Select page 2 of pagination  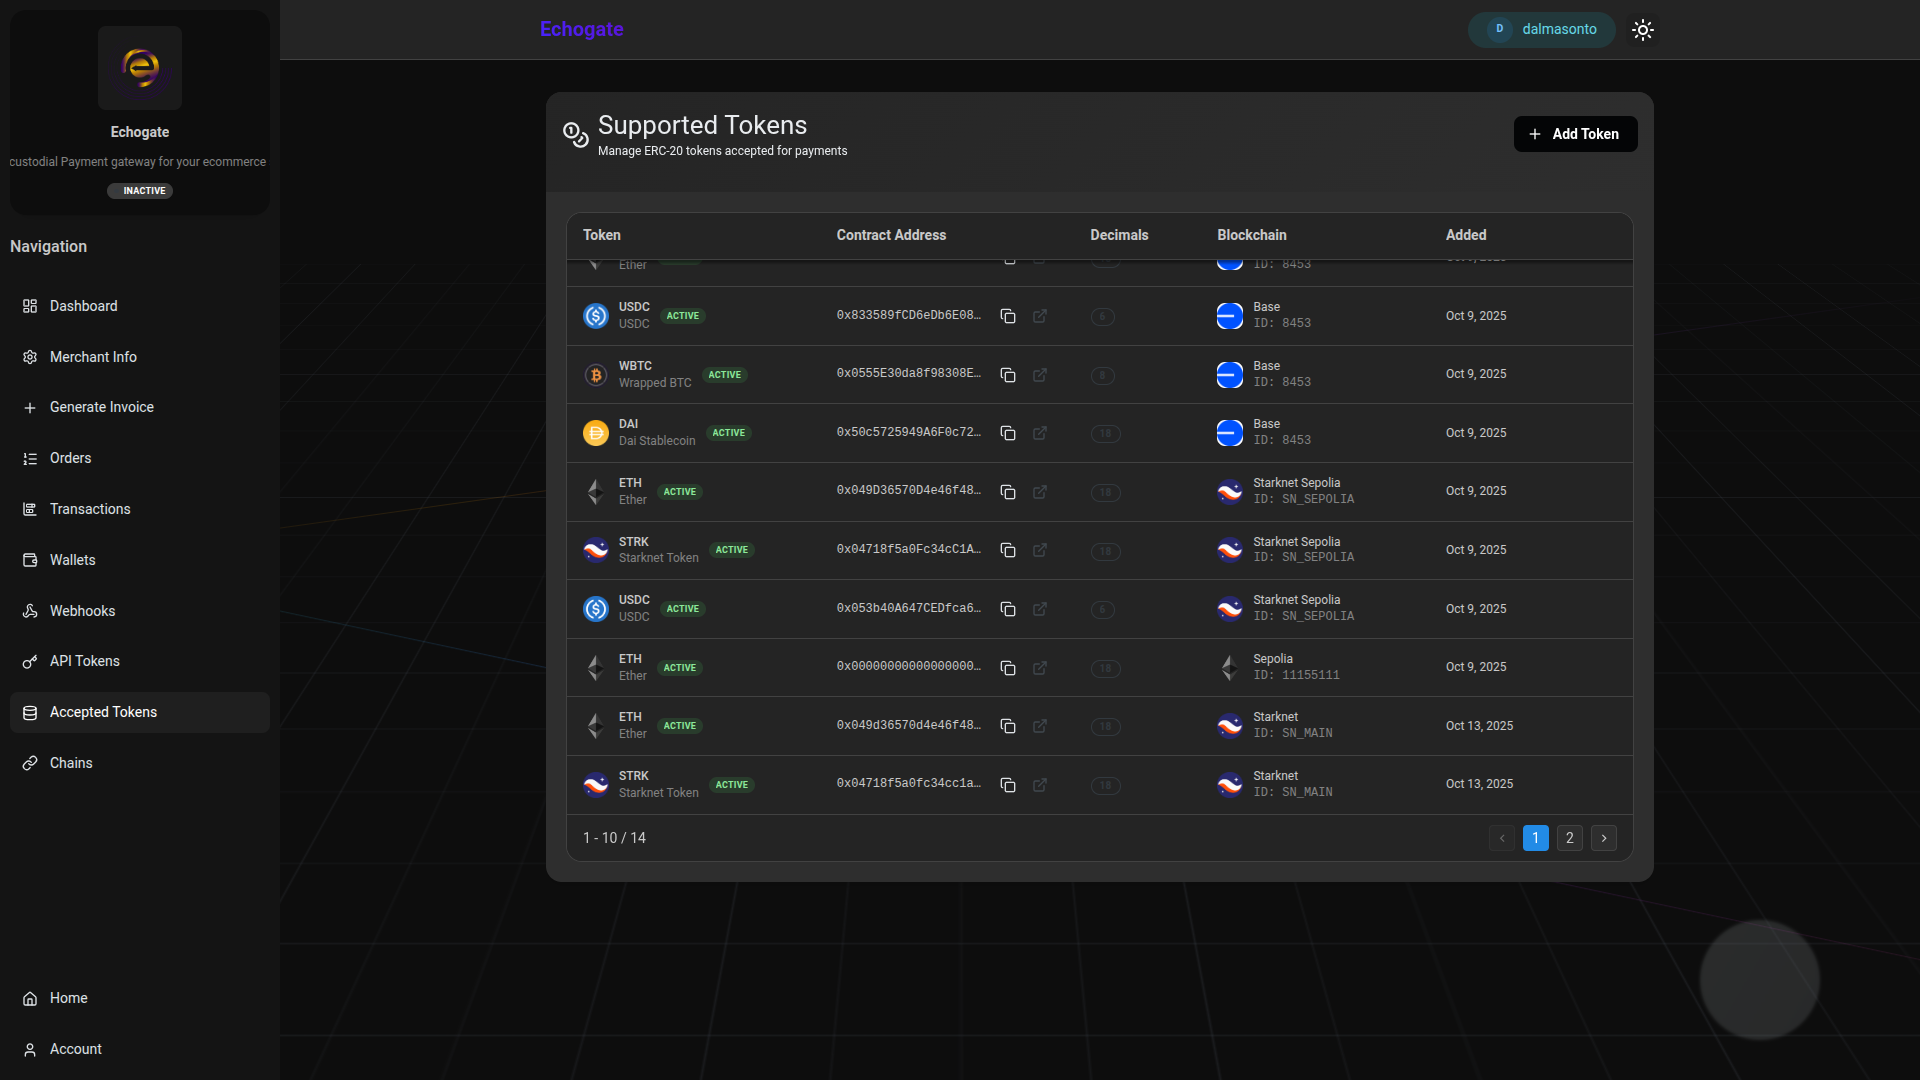coord(1570,838)
